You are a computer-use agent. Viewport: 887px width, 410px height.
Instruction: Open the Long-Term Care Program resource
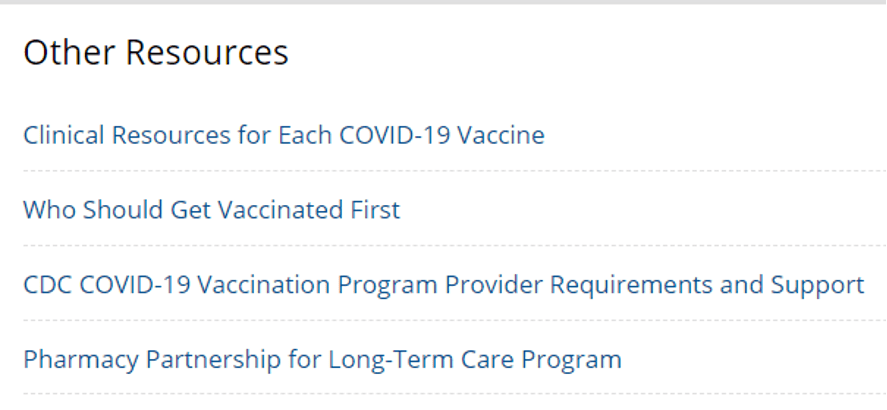(x=322, y=359)
